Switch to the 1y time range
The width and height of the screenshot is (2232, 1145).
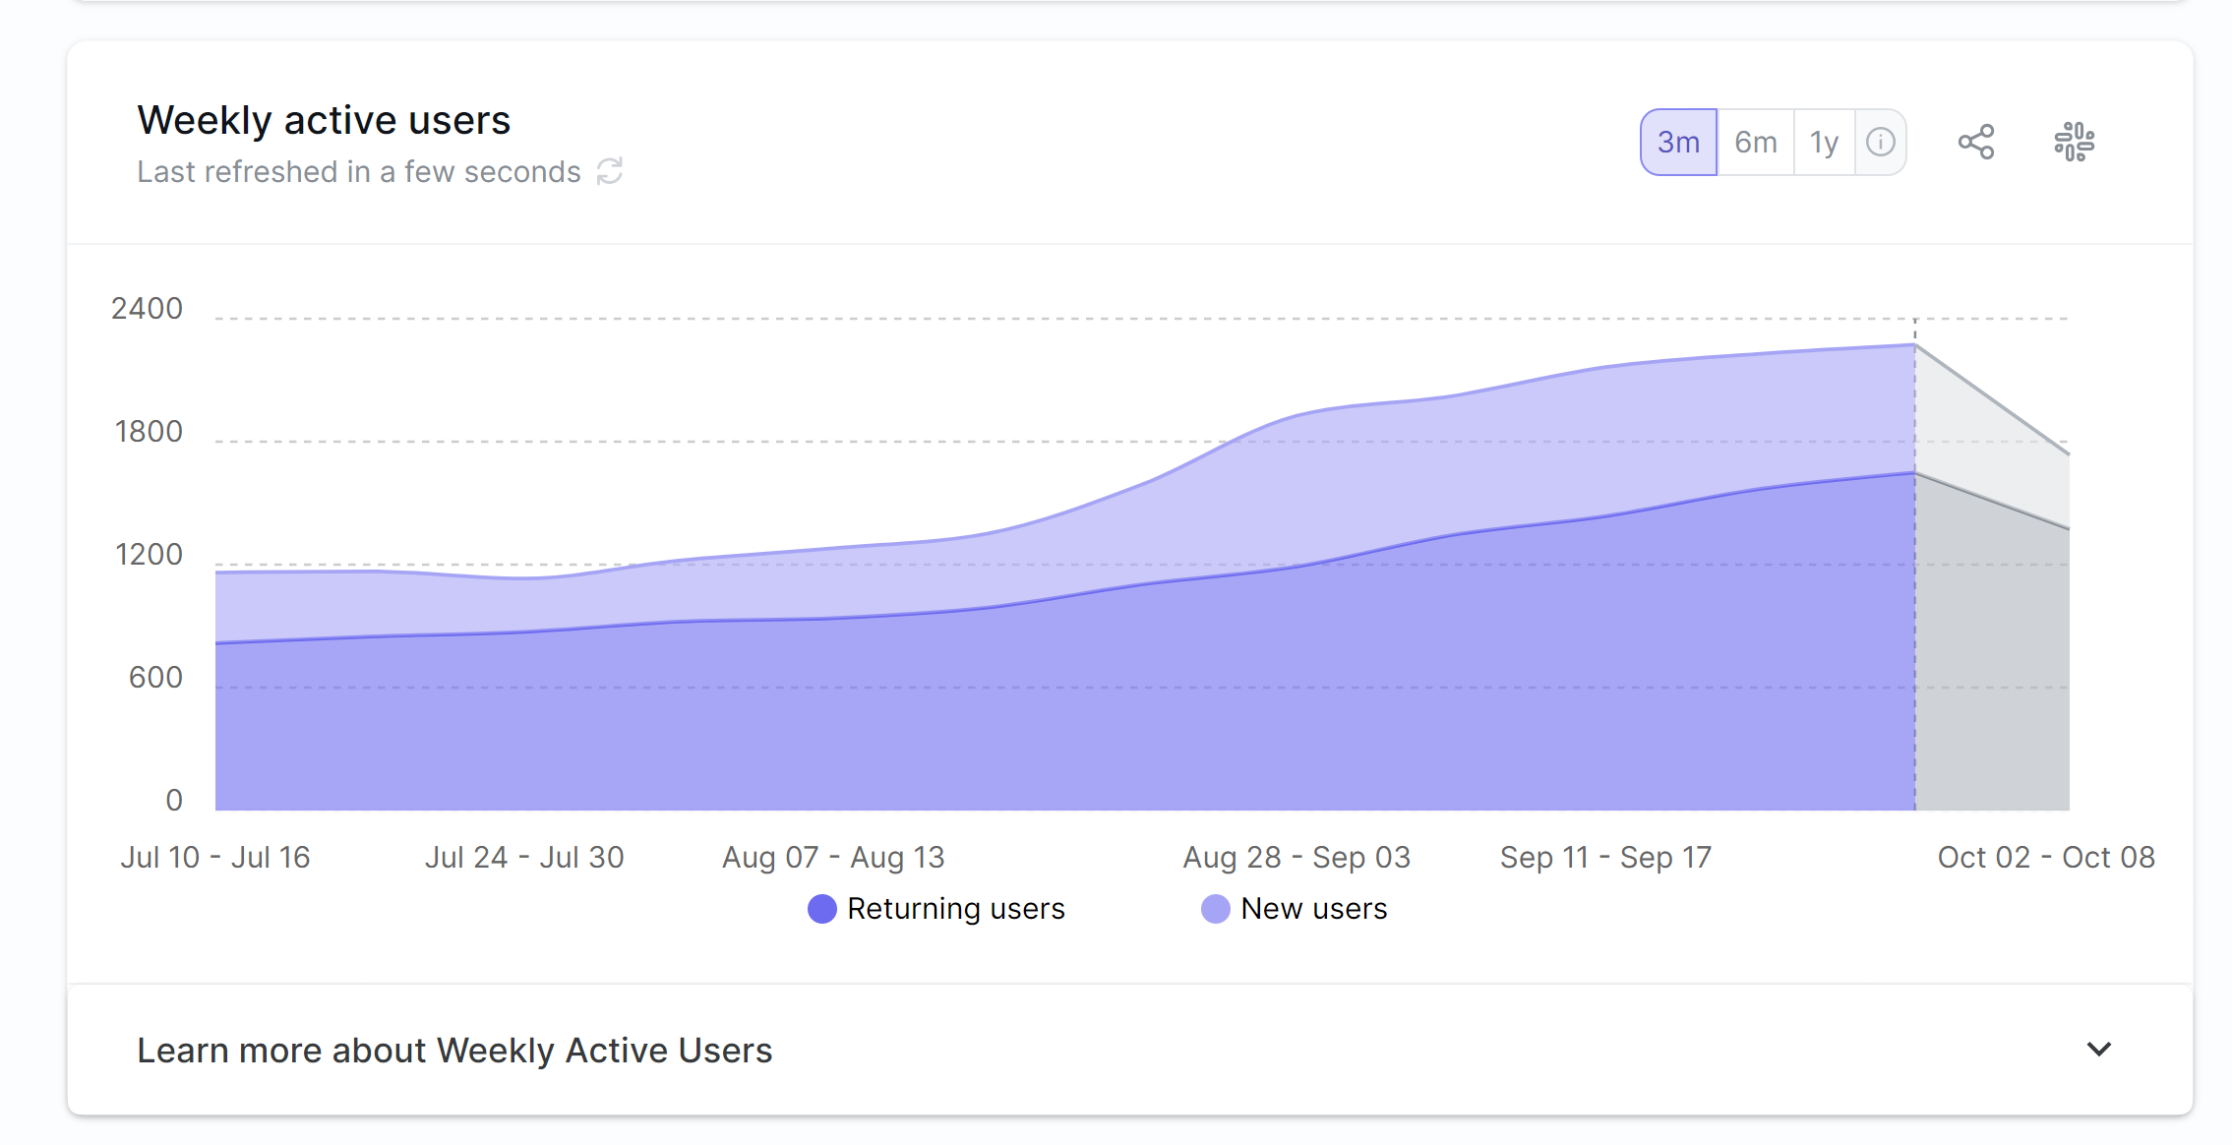[1824, 142]
